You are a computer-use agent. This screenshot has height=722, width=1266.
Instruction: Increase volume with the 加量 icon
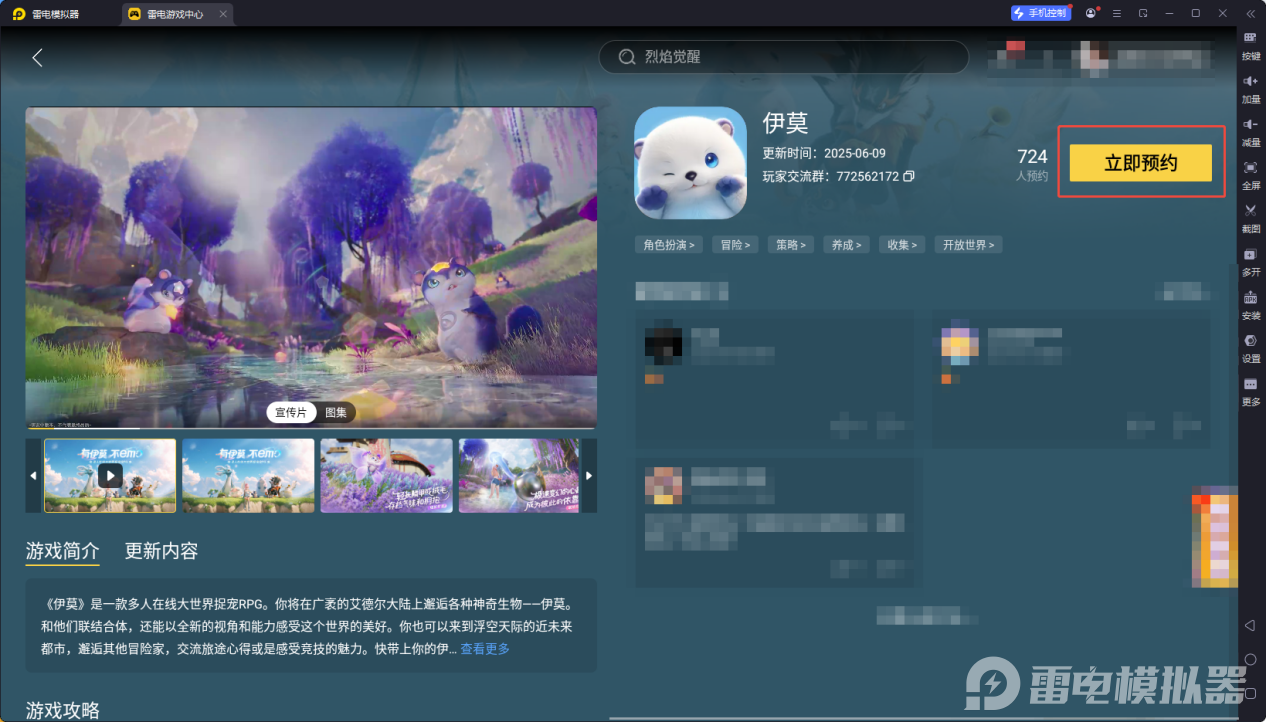1249,90
